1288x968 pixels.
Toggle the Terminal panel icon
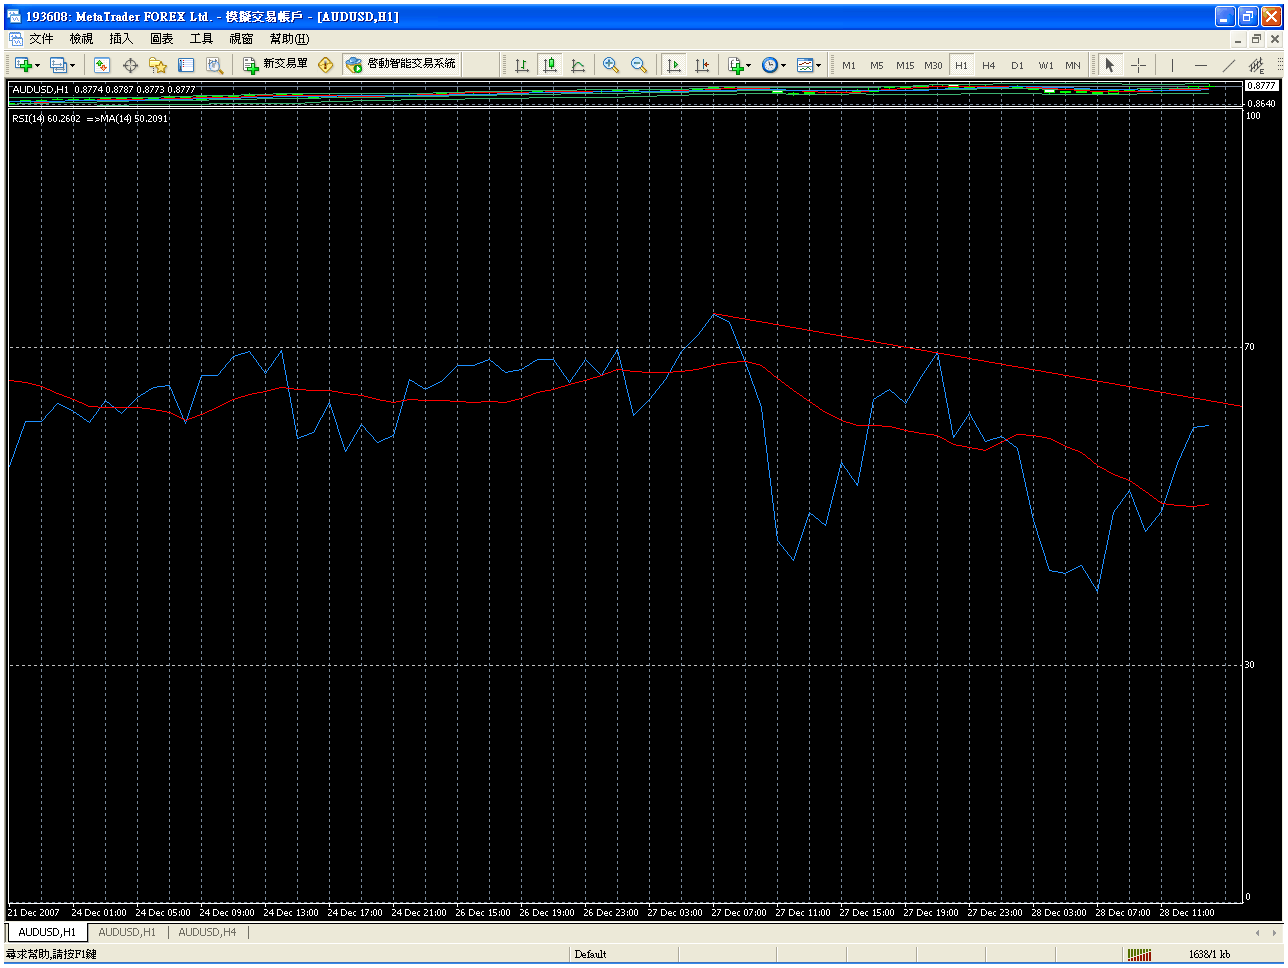pos(186,65)
